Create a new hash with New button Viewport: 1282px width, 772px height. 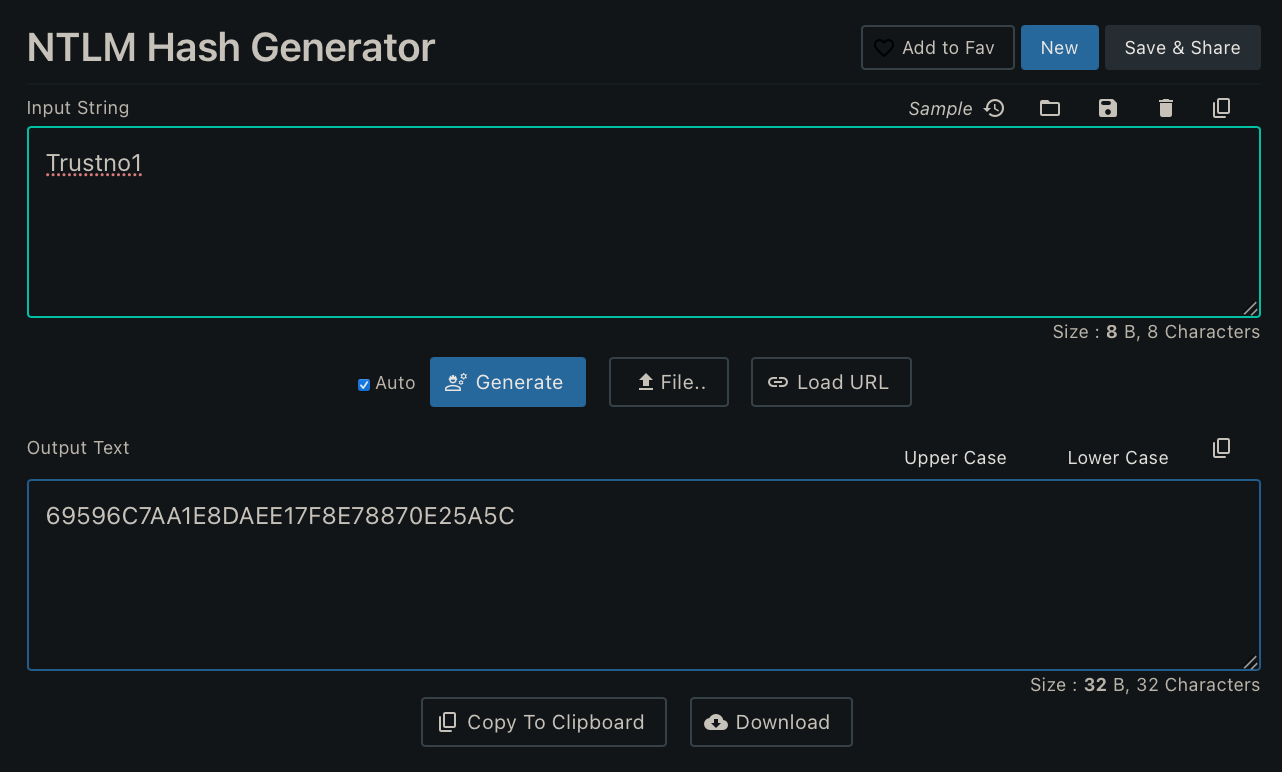click(1059, 48)
